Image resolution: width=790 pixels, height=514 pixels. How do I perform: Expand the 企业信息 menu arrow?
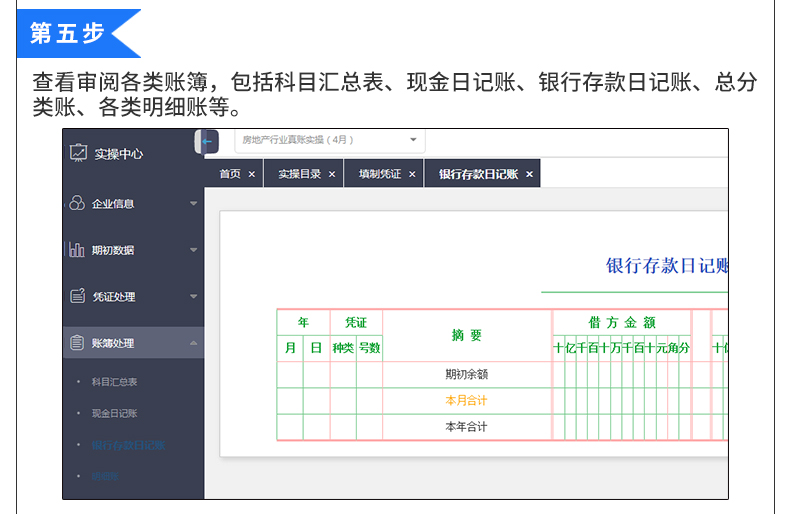pos(193,204)
